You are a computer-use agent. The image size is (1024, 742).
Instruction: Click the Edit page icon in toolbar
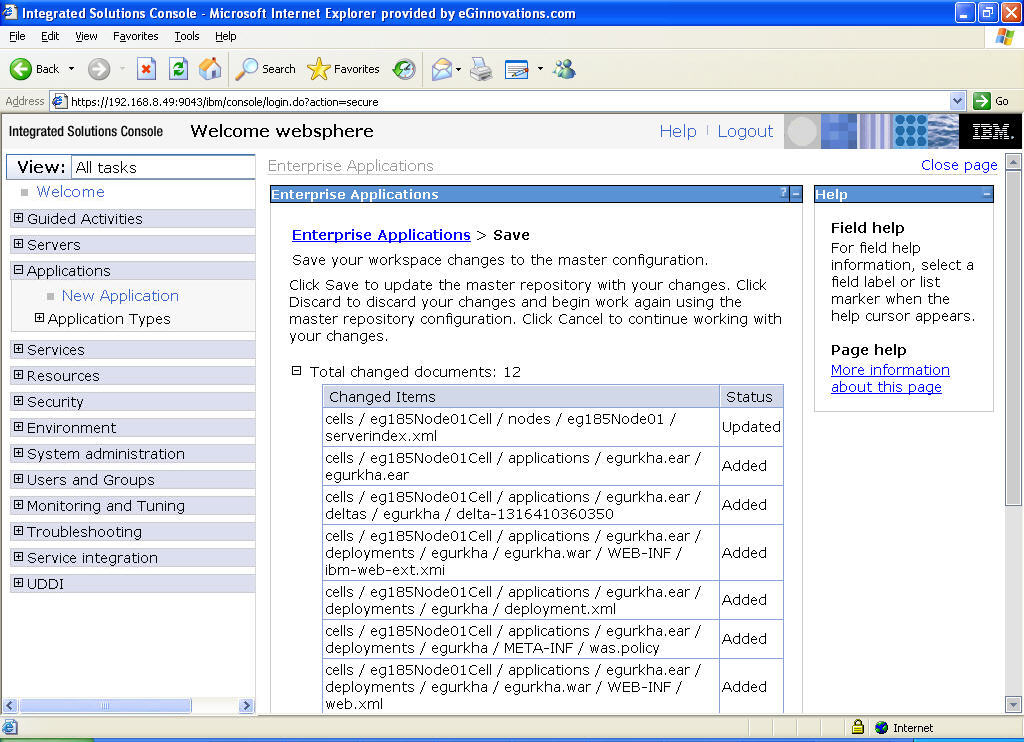coord(517,69)
